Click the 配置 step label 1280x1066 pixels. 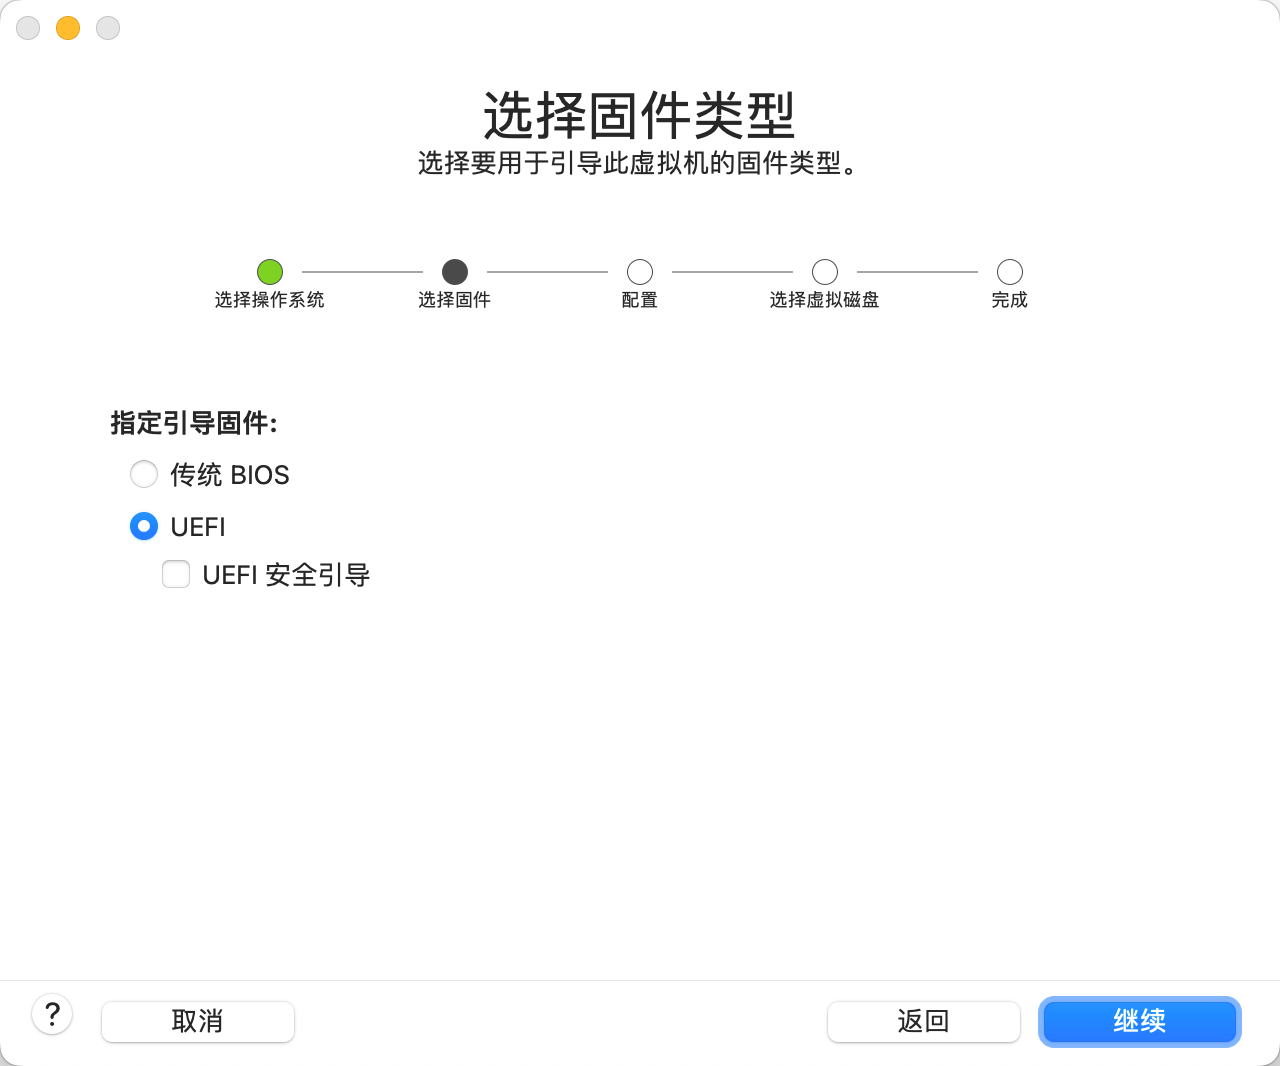coord(640,300)
